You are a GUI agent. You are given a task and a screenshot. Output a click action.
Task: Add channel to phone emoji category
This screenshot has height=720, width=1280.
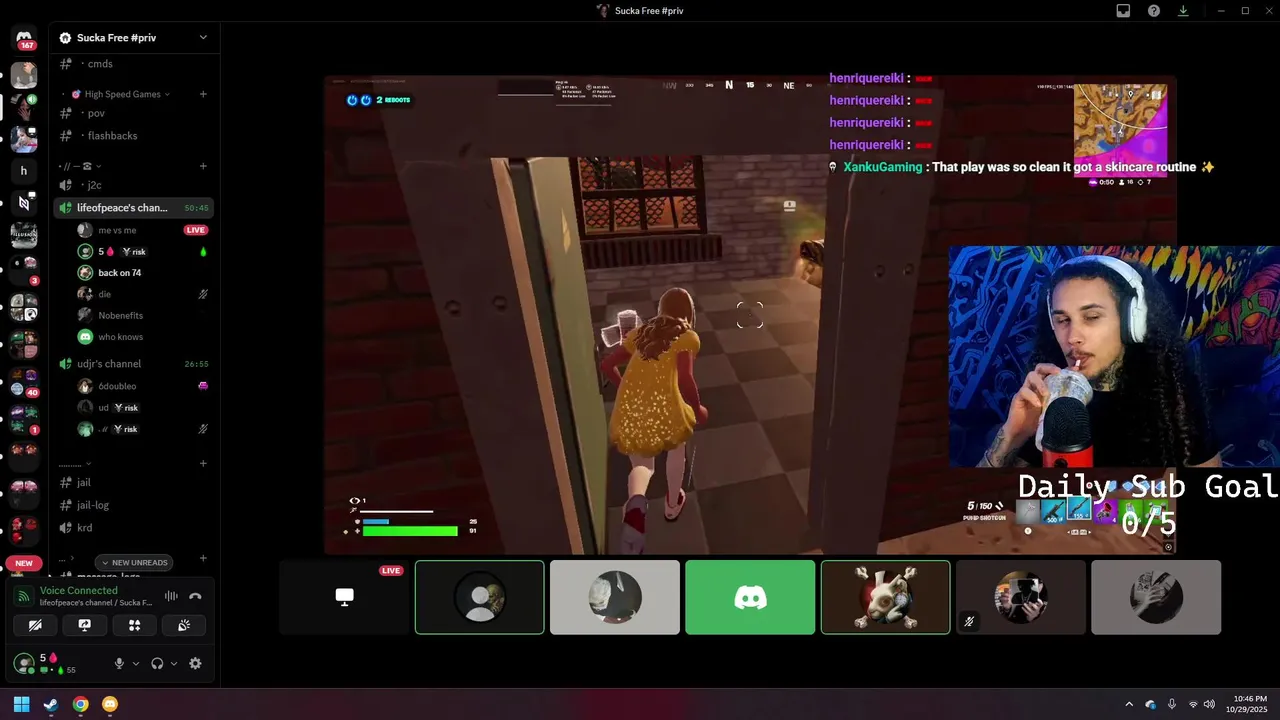click(x=203, y=166)
